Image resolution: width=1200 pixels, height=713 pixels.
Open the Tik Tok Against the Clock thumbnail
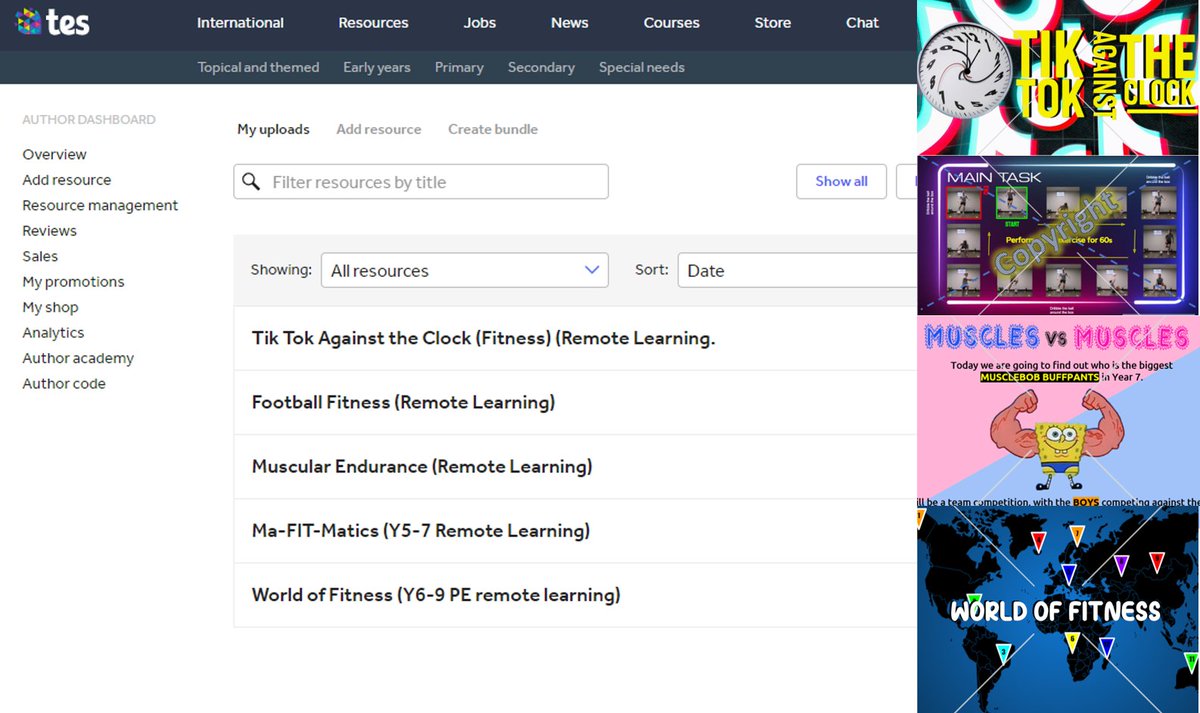[x=1057, y=75]
